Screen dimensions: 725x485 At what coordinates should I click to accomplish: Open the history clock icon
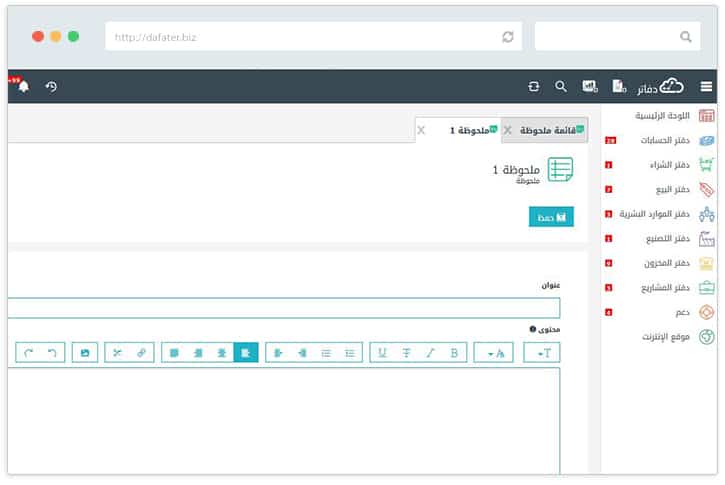pos(51,87)
